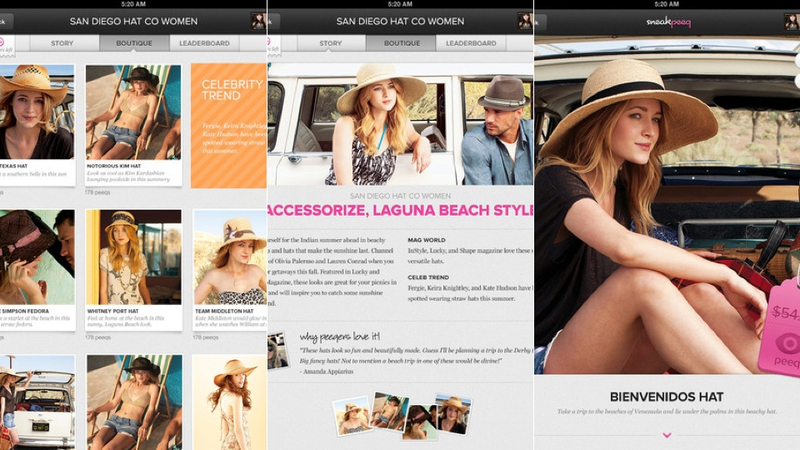Switch to Story tab on Boutique screen
The width and height of the screenshot is (800, 450).
pyautogui.click(x=62, y=43)
